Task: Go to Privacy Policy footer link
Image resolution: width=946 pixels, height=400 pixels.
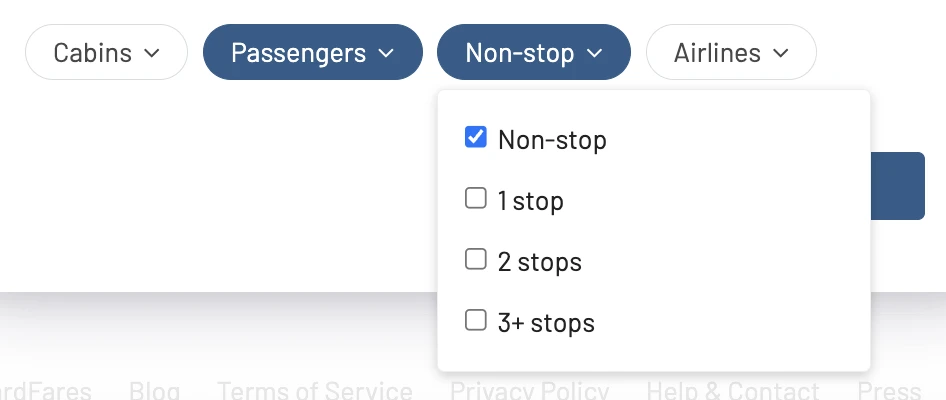Action: point(529,390)
